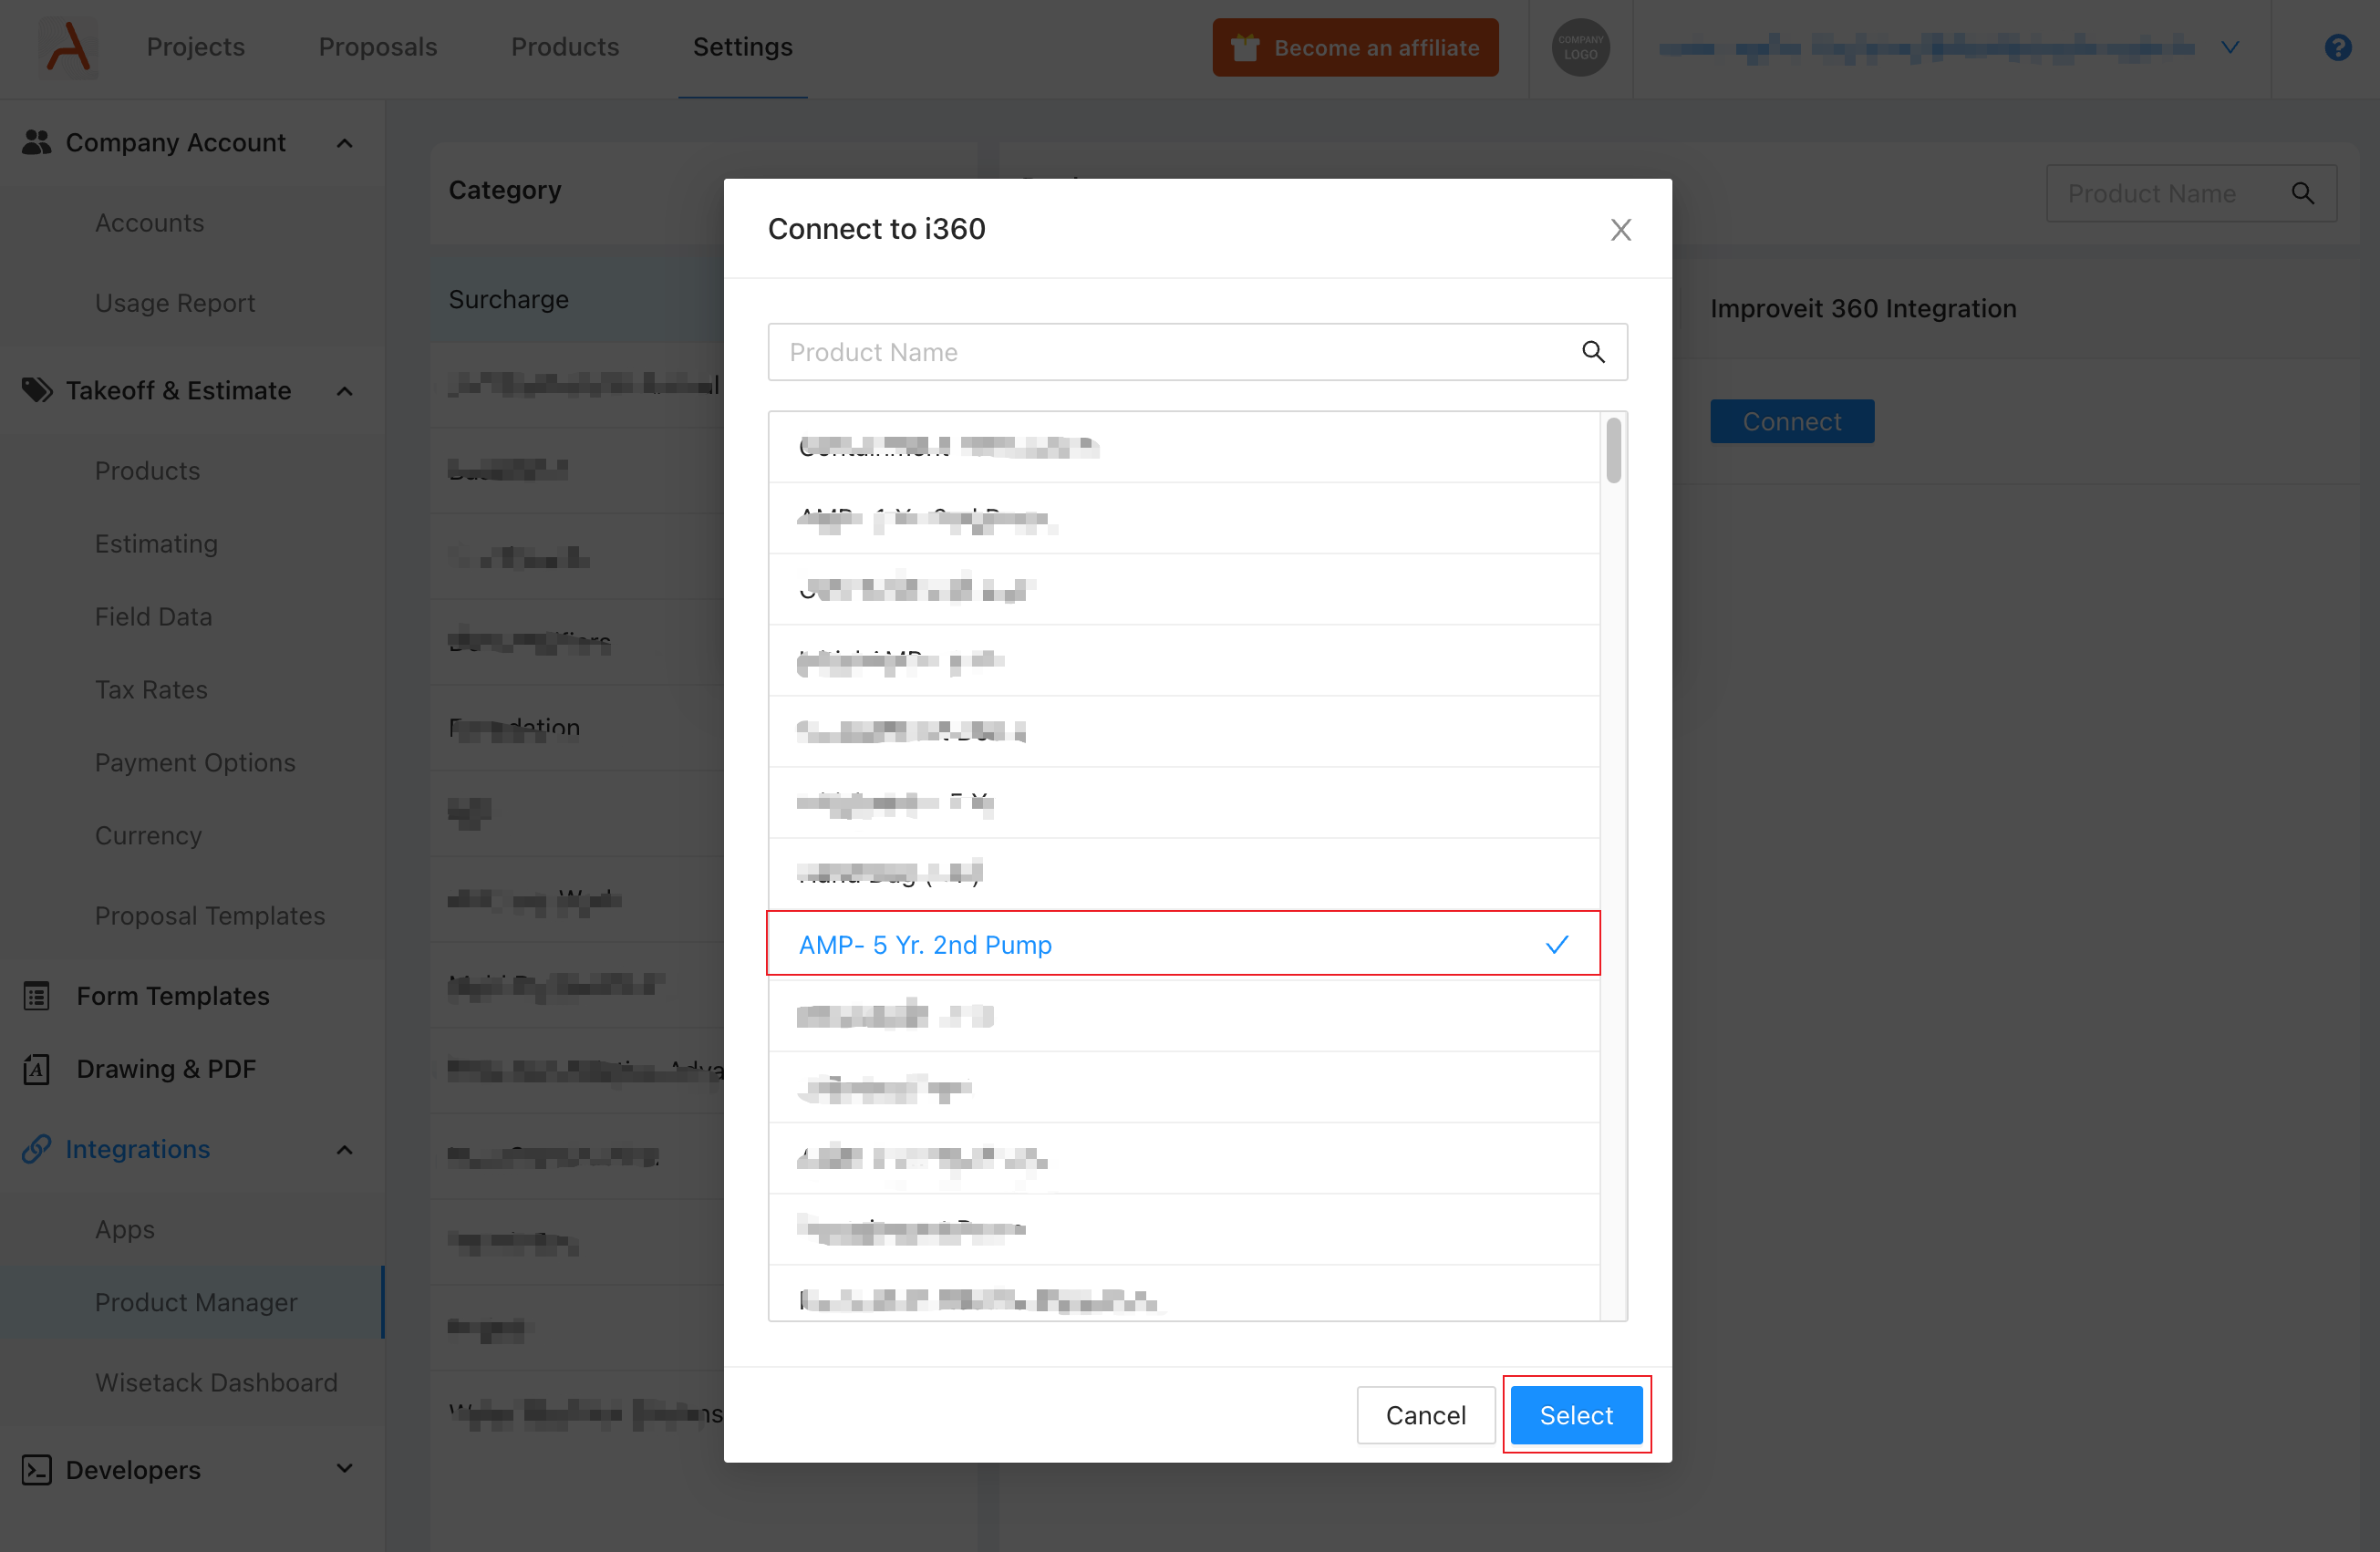Expand the Developers section
The height and width of the screenshot is (1552, 2380).
pyautogui.click(x=345, y=1469)
